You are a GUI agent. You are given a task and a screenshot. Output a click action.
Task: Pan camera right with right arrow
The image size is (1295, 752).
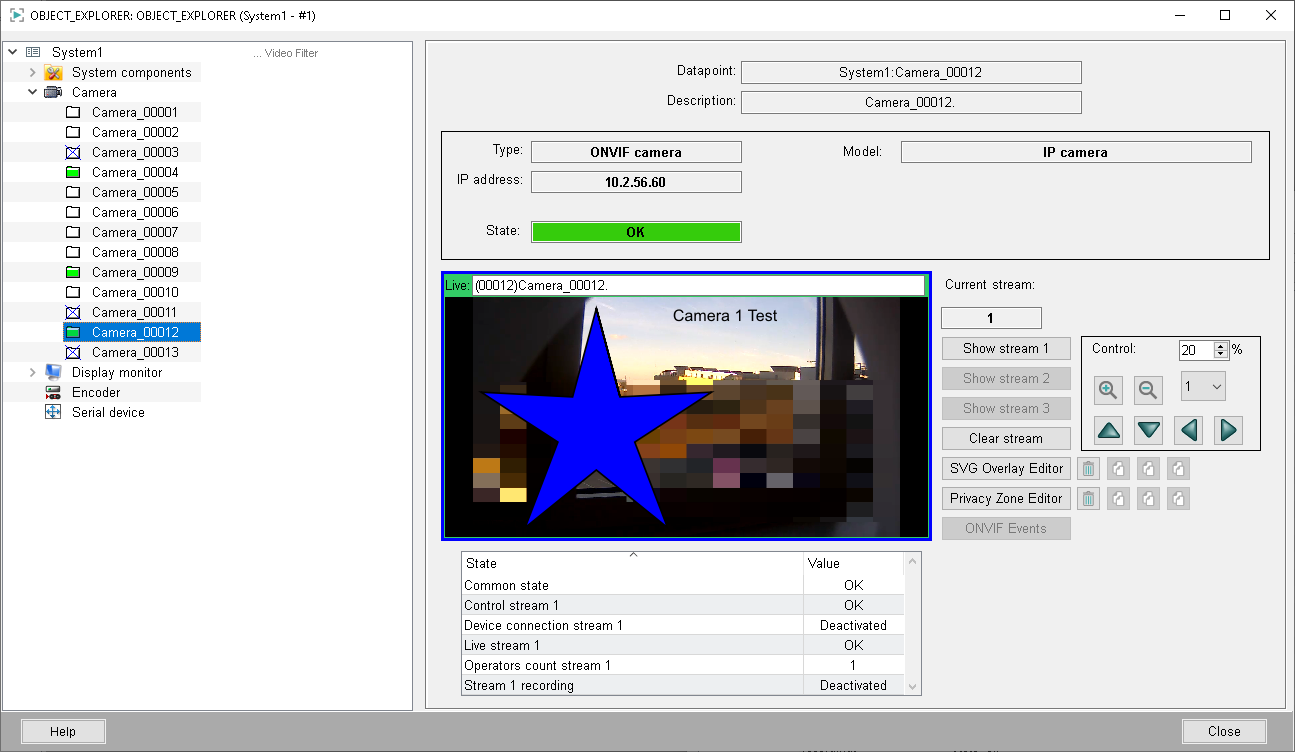click(x=1228, y=431)
